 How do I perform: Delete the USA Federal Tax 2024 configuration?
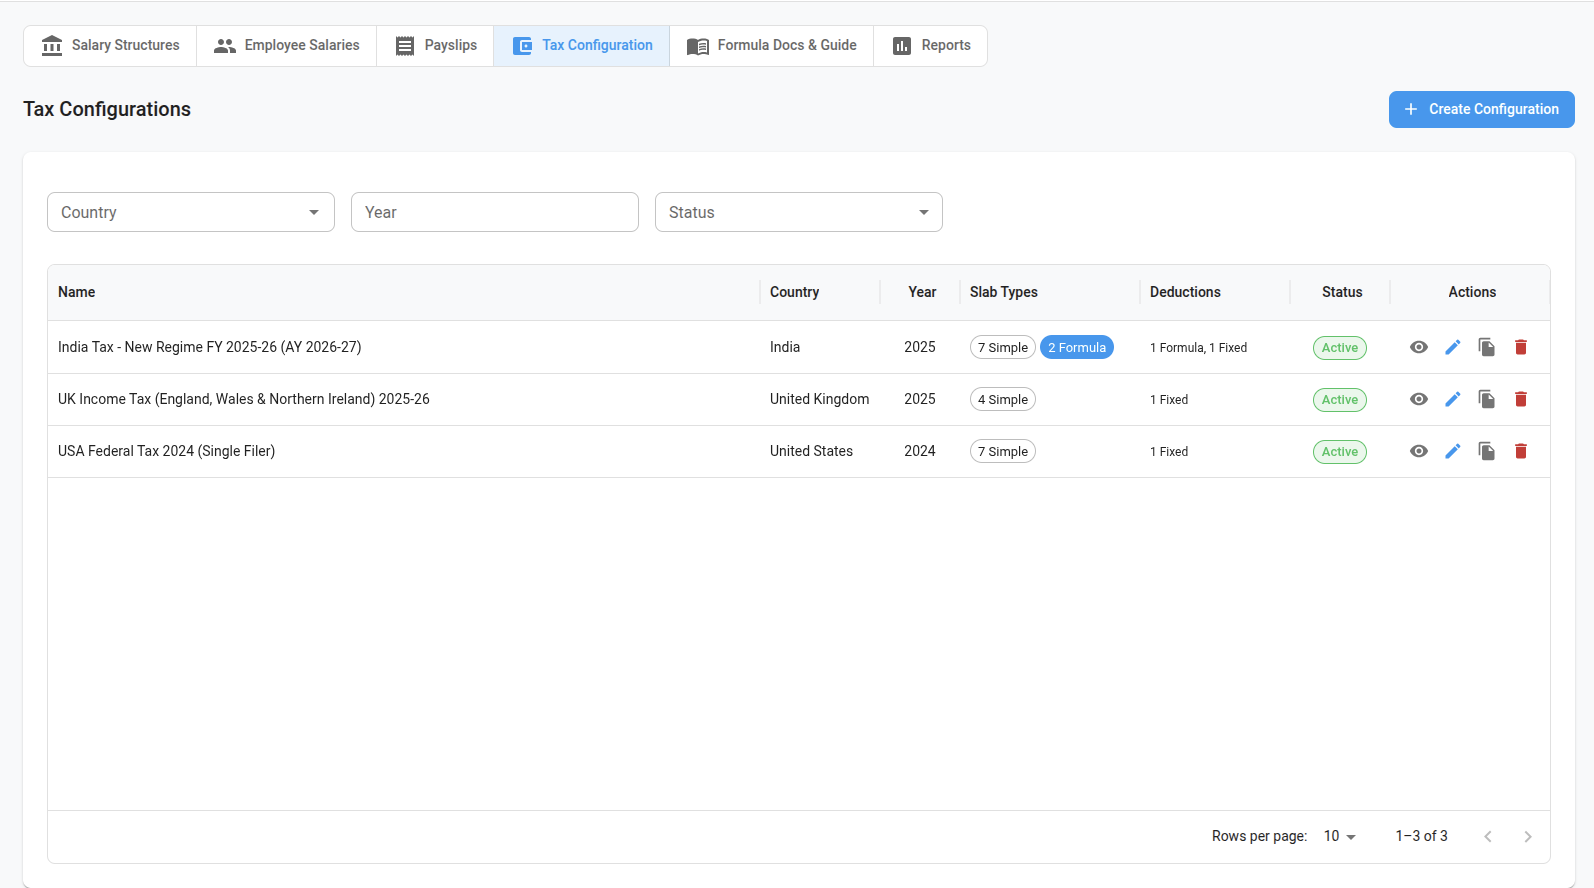tap(1521, 451)
